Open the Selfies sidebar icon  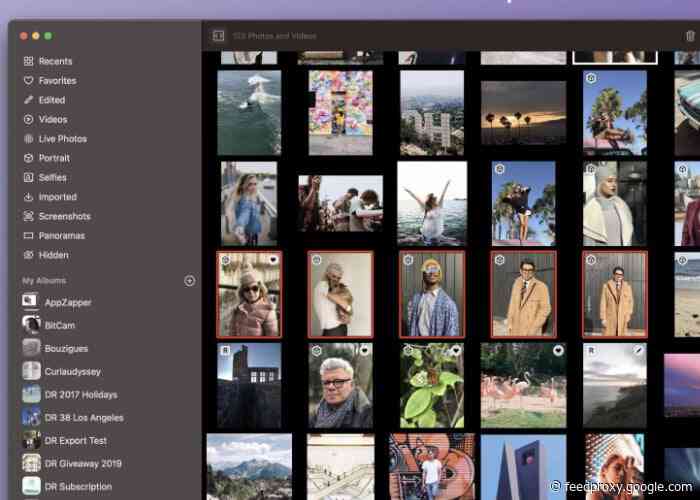[x=29, y=177]
